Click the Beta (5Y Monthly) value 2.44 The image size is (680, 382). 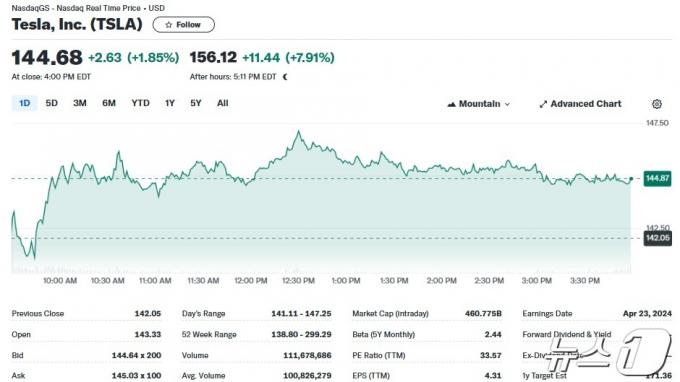pos(493,334)
